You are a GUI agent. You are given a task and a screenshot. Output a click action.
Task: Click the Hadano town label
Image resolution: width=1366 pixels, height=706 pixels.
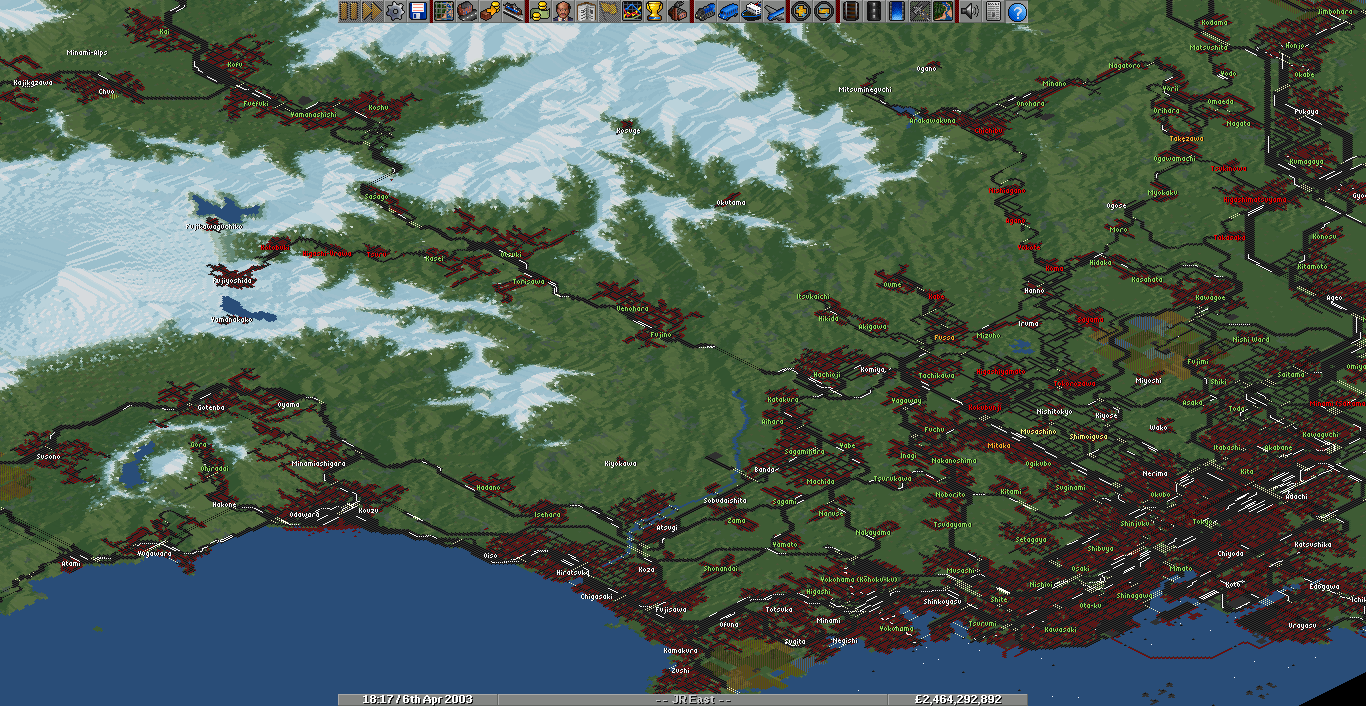tap(488, 488)
